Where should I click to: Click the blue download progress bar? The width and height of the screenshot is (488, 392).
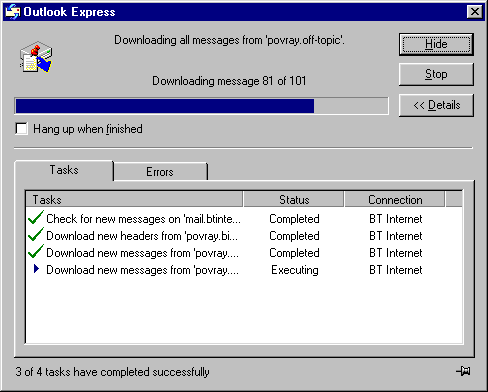201,106
